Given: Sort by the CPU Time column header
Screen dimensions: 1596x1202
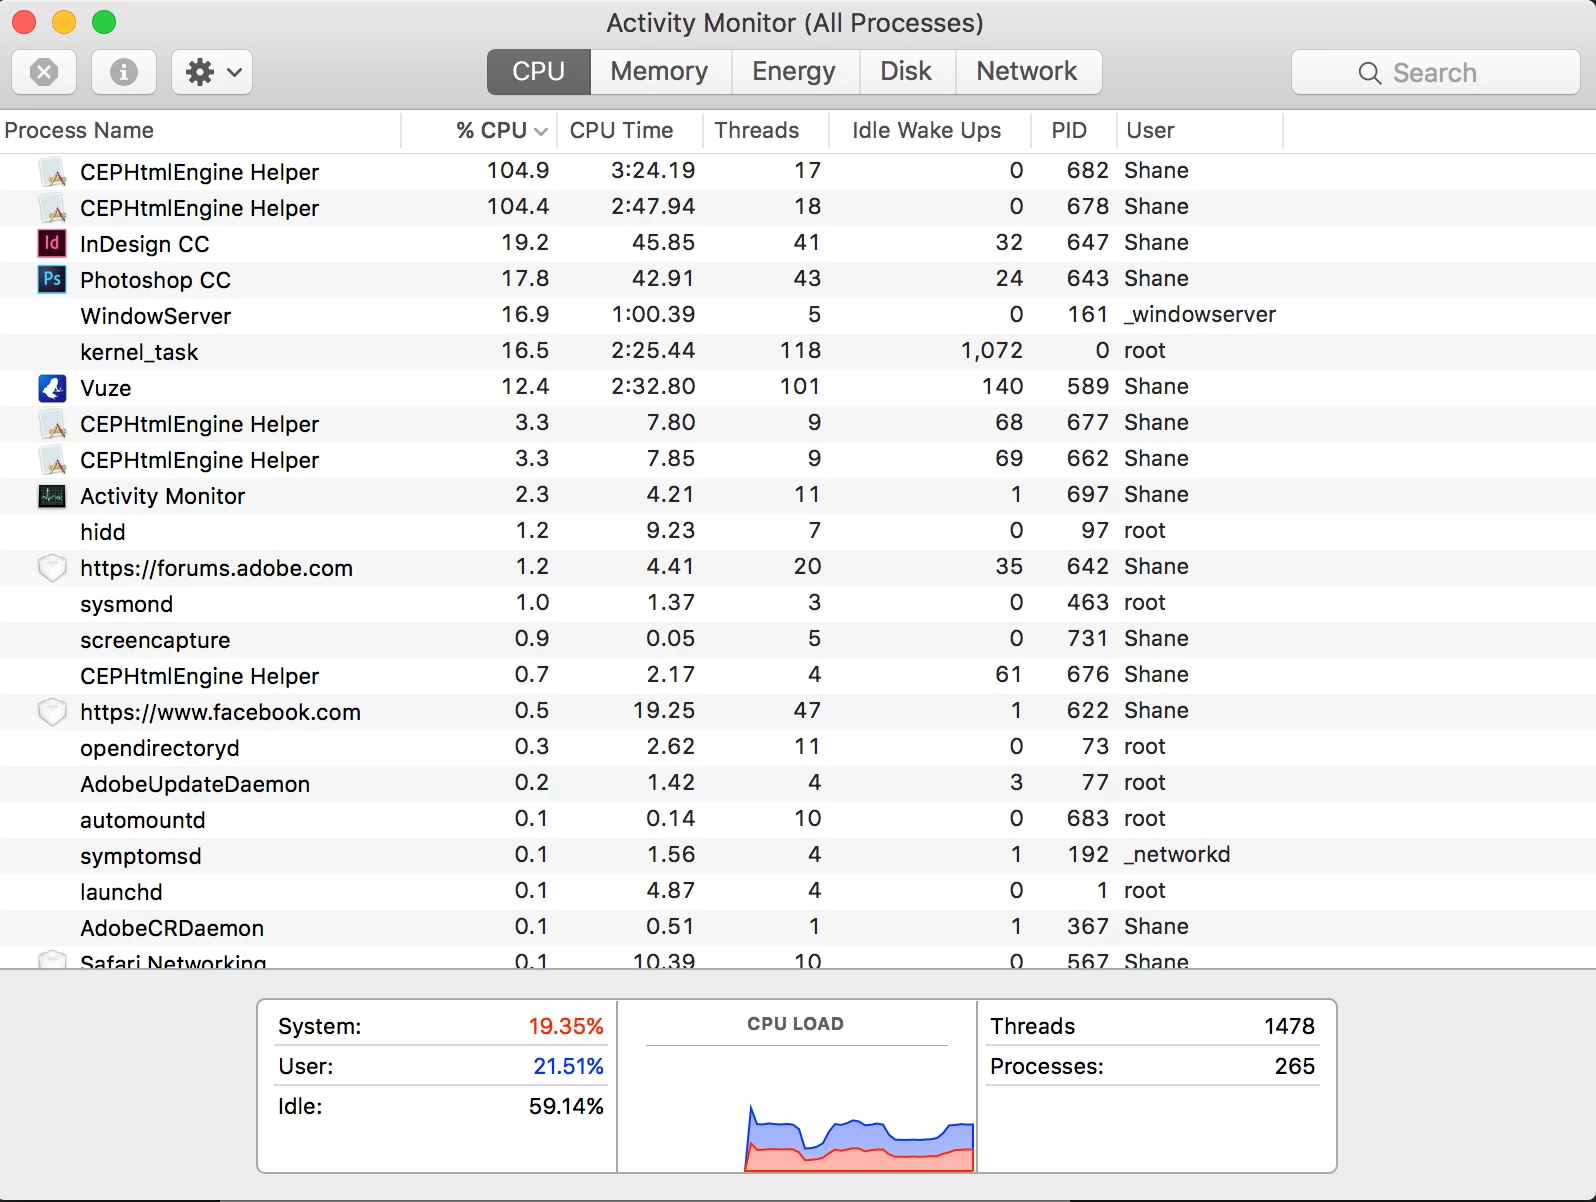Looking at the screenshot, I should tap(630, 131).
